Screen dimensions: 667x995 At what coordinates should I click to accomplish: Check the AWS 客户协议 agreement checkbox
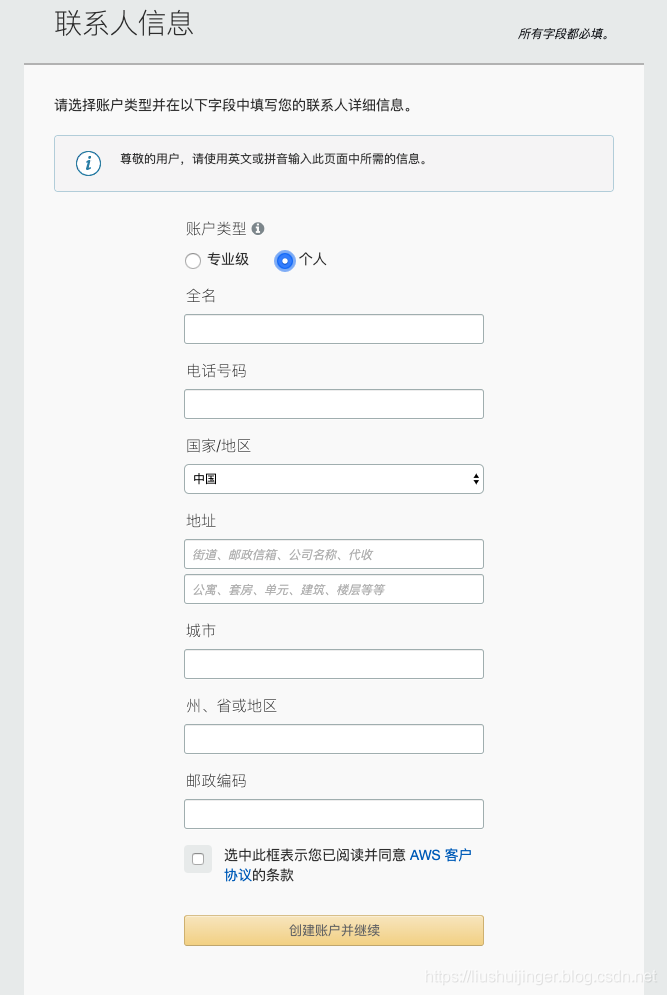point(197,858)
